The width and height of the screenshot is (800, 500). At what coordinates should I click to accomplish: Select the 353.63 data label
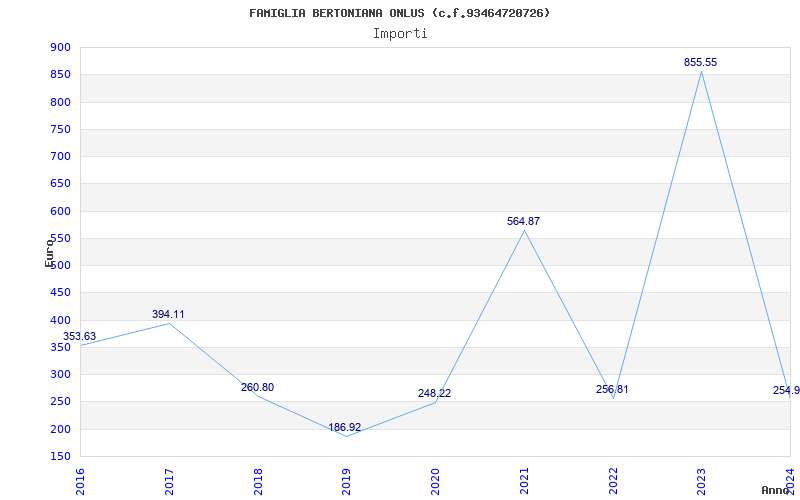[x=79, y=337]
